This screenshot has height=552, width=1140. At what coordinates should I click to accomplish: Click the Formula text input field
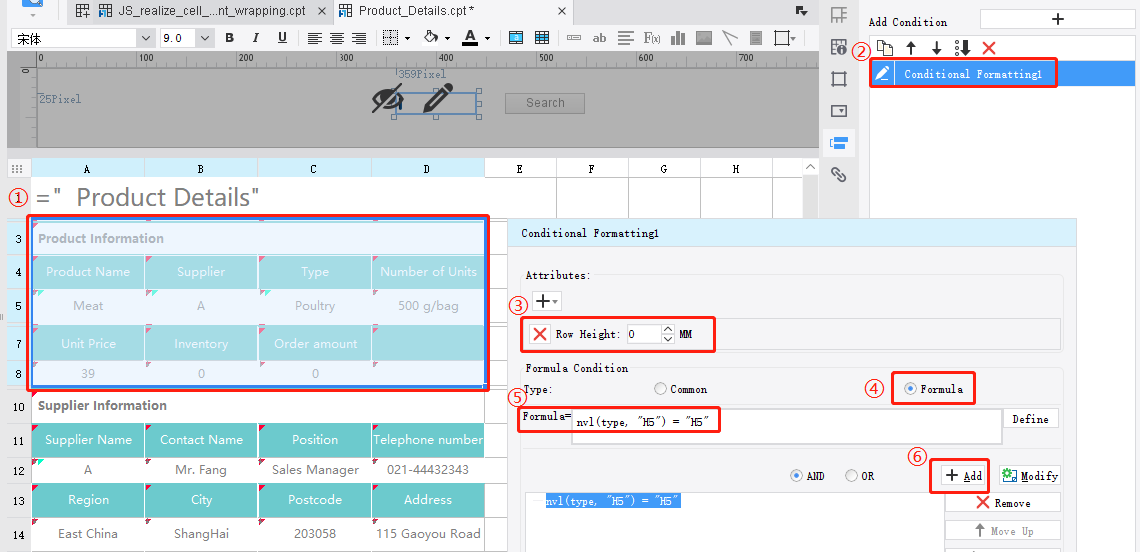coord(786,425)
